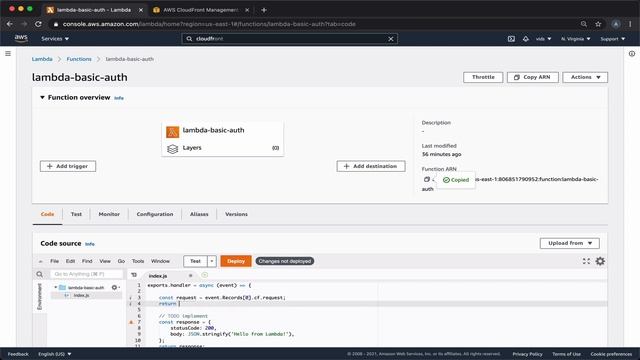640x360 pixels.
Task: Collapse the Function overview section
Action: coord(42,98)
